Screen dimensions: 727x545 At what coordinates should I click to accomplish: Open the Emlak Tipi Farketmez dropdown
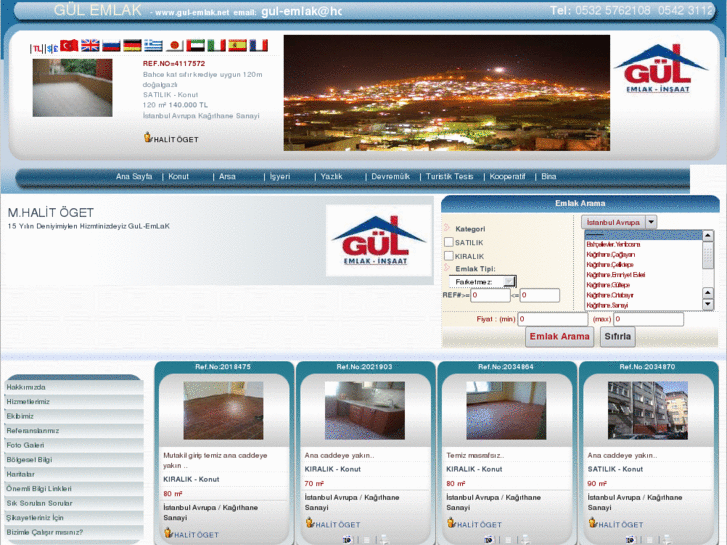(482, 282)
